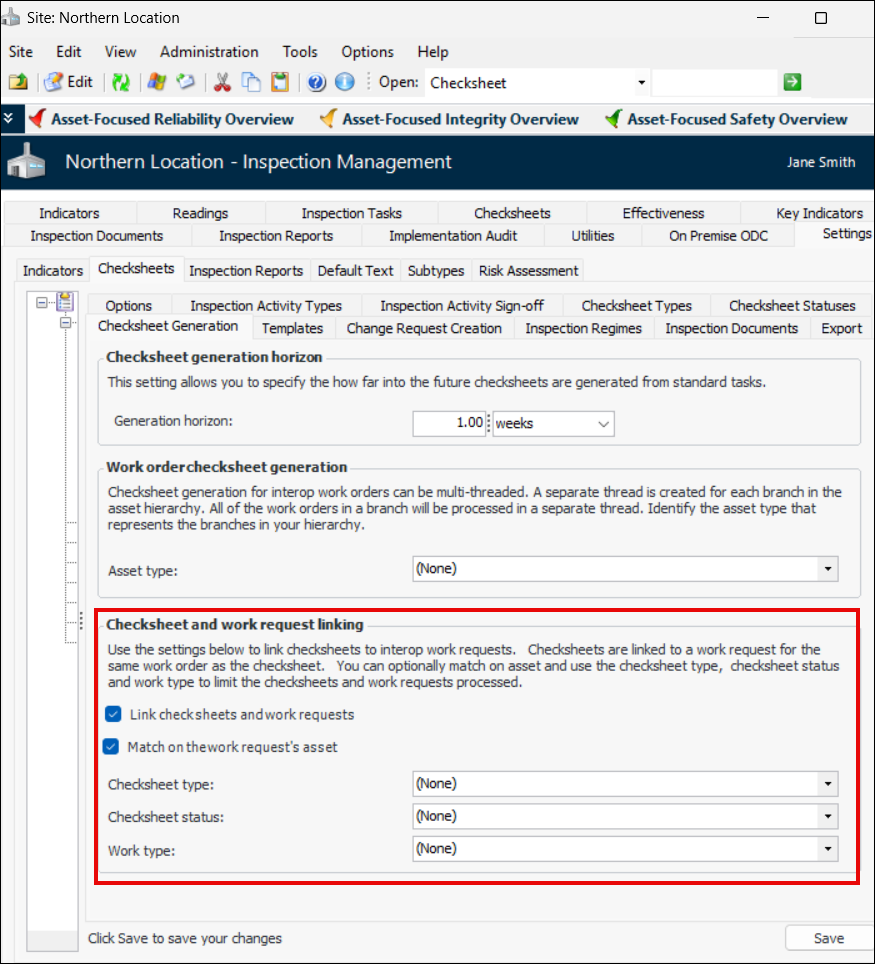
Task: Switch to Inspection Documents top tab
Action: 97,236
